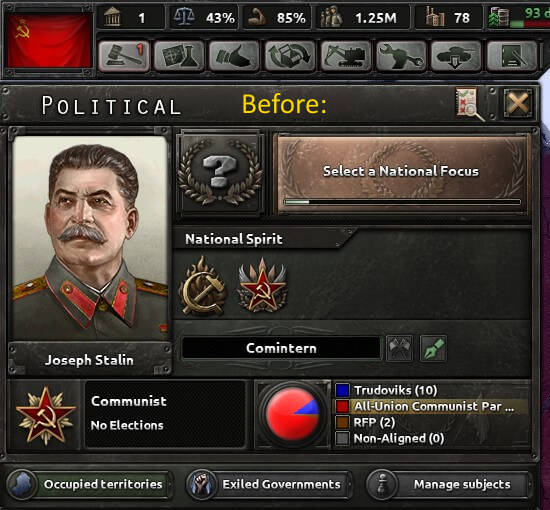This screenshot has width=550, height=510.
Task: Select All-Union Communist Party entry
Action: coord(431,407)
